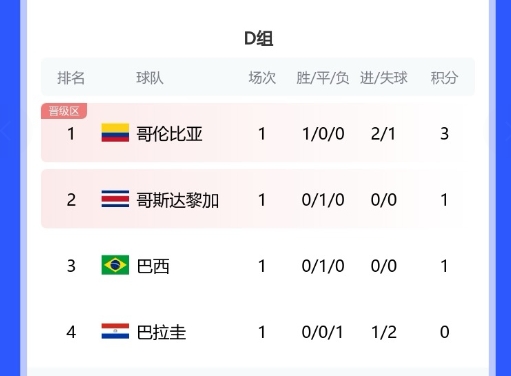Click the 排名 column header
The image size is (511, 376).
pos(71,78)
